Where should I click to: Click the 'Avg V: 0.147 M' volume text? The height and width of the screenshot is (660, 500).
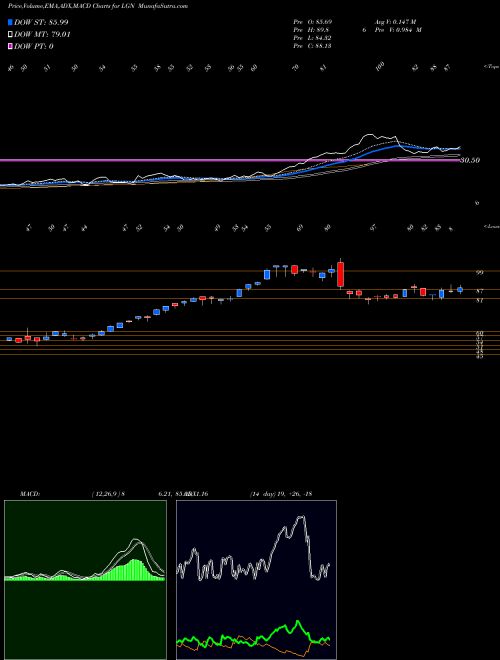pos(397,21)
